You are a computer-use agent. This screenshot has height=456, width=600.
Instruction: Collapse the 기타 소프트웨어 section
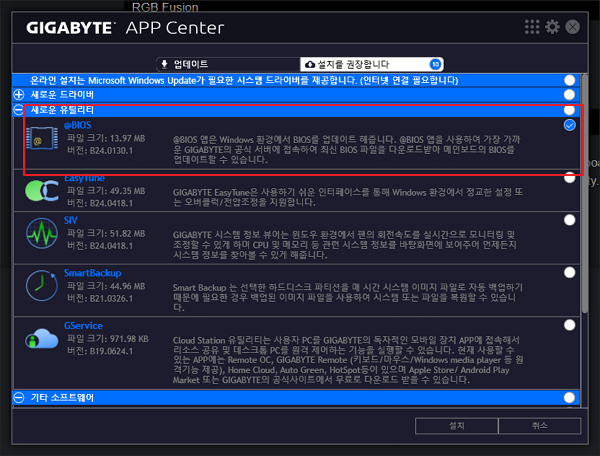tap(19, 397)
